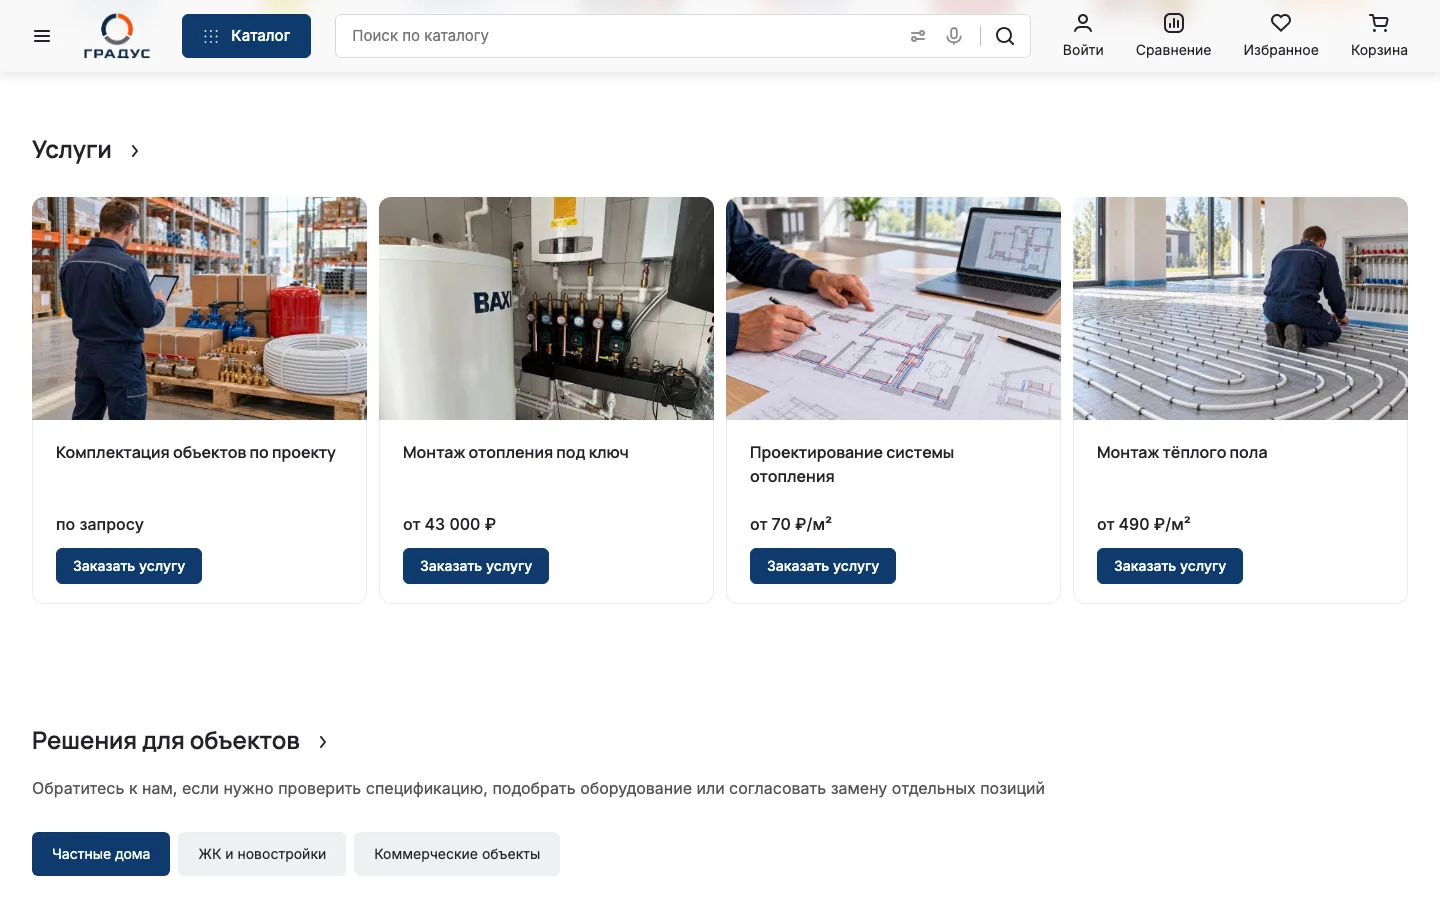Order Монтаж отопления под ключ service
Image resolution: width=1440 pixels, height=900 pixels.
(x=476, y=566)
